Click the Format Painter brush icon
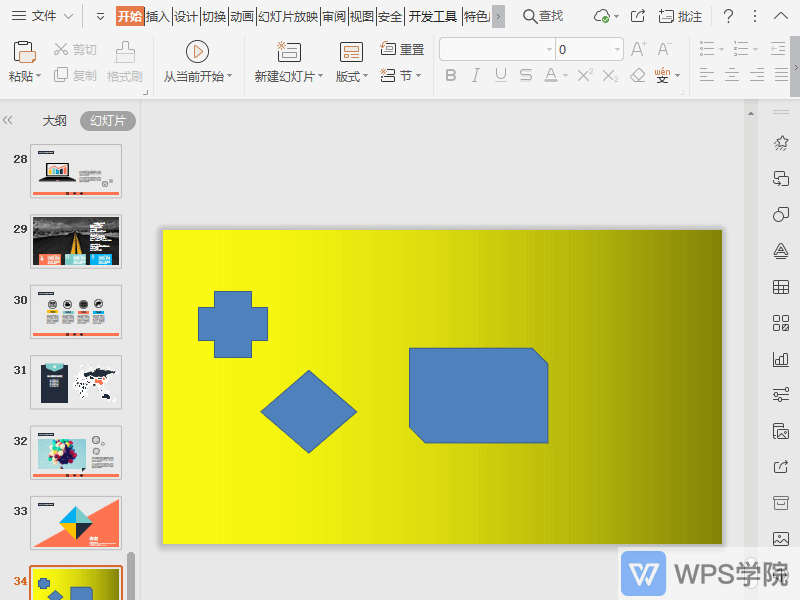Viewport: 800px width, 600px height. pyautogui.click(x=125, y=52)
